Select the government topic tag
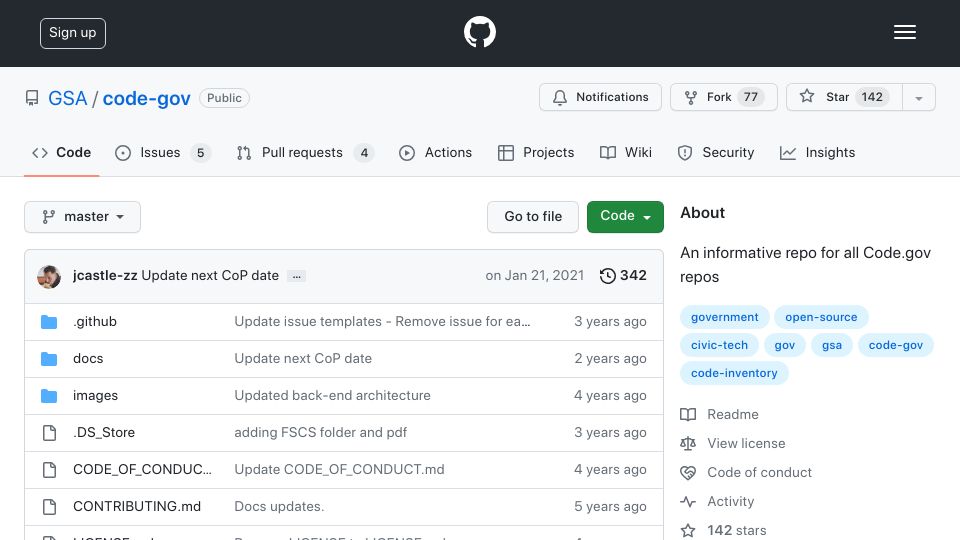The width and height of the screenshot is (960, 540). pyautogui.click(x=725, y=317)
